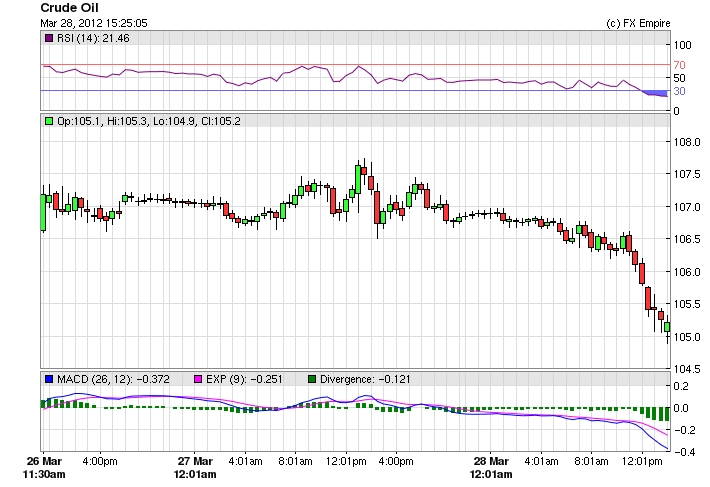Click the 'EXP (9): -0.251' label
This screenshot has width=710, height=487.
[x=244, y=379]
